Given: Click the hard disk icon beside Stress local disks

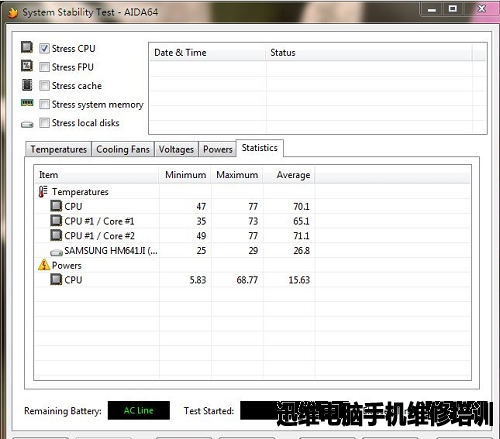Looking at the screenshot, I should tap(27, 125).
